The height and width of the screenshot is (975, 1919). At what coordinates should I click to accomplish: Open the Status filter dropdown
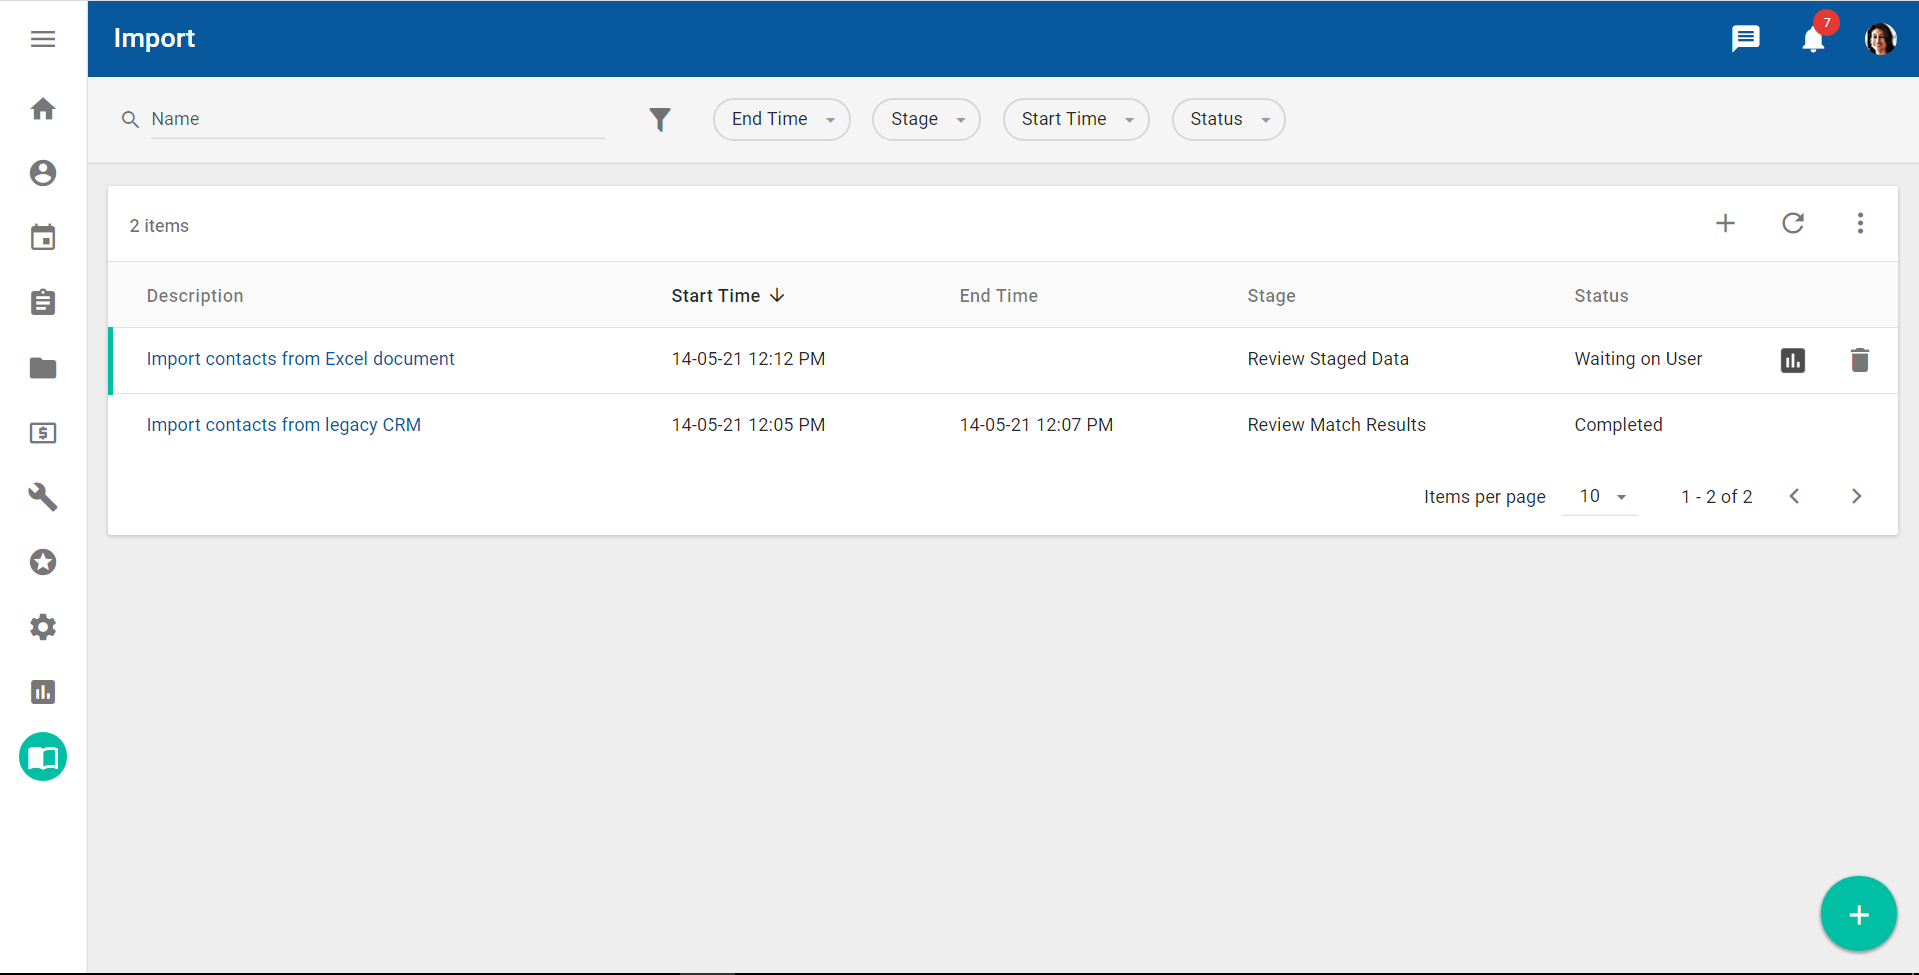click(x=1227, y=119)
